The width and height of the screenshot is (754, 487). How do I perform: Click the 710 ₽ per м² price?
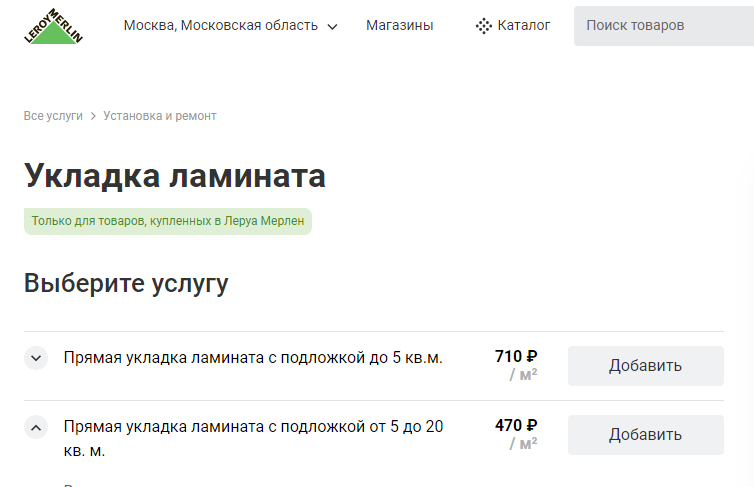516,357
